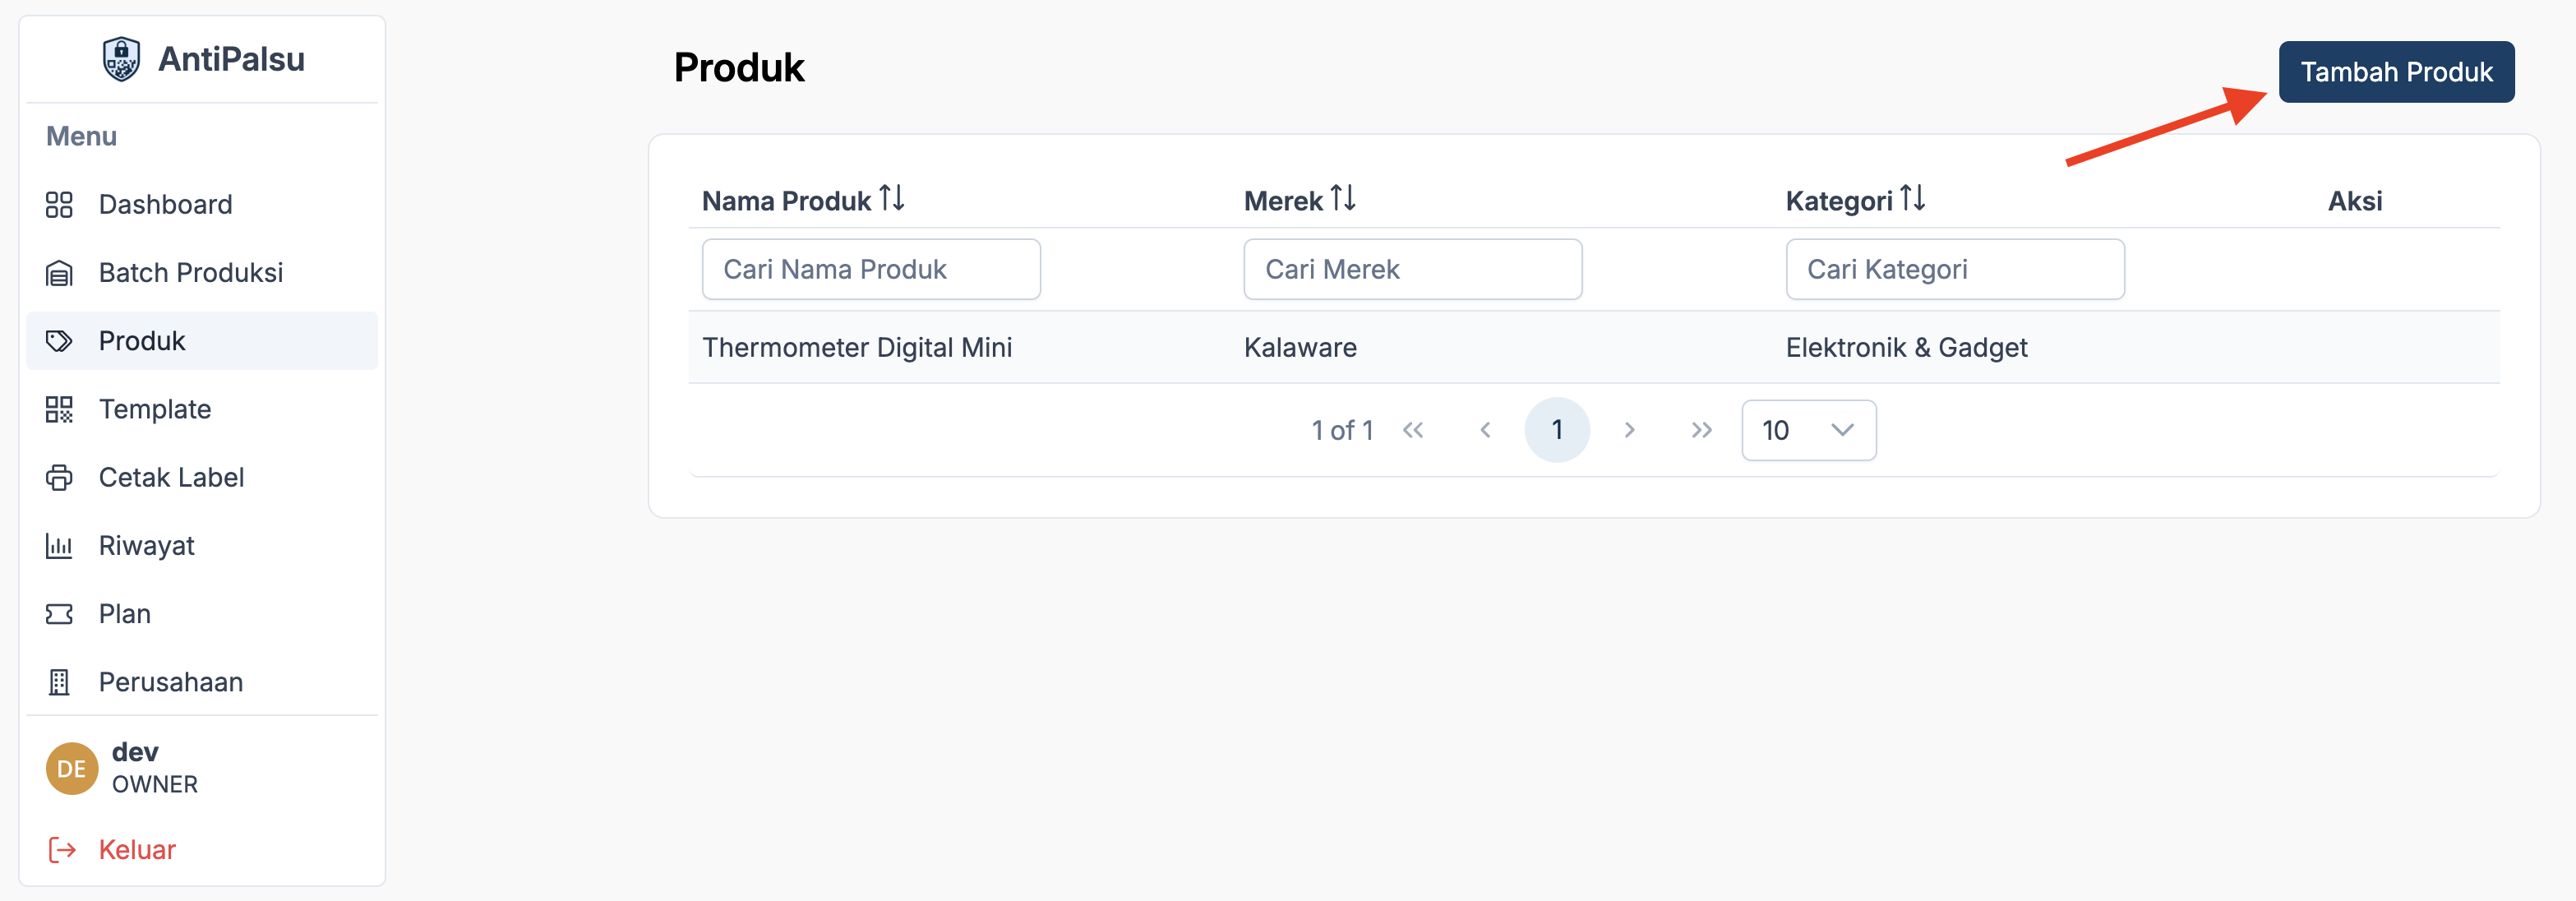
Task: Sort table by Nama Produk column
Action: click(891, 199)
